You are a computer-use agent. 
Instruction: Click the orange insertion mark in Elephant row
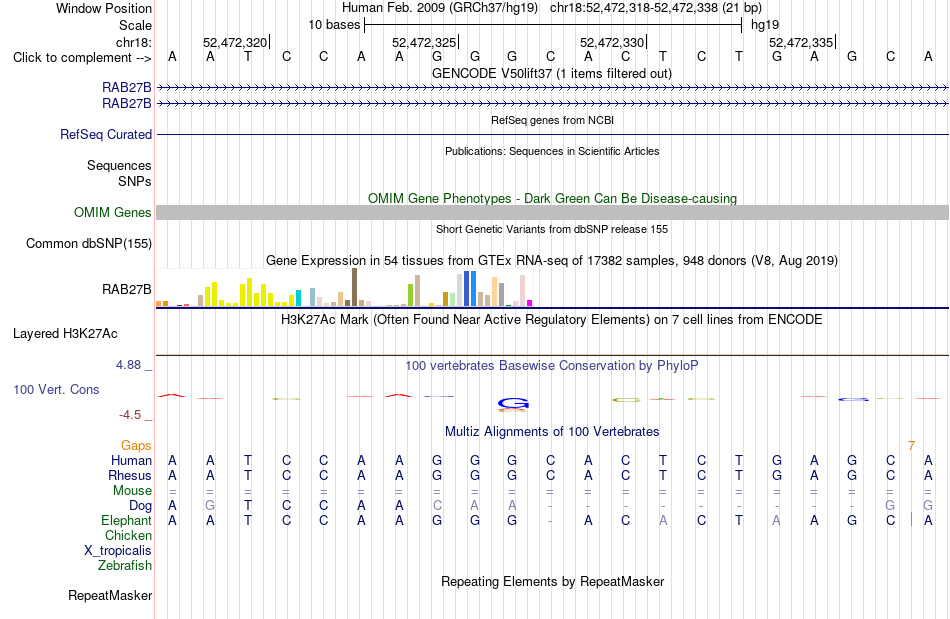pyautogui.click(x=911, y=520)
